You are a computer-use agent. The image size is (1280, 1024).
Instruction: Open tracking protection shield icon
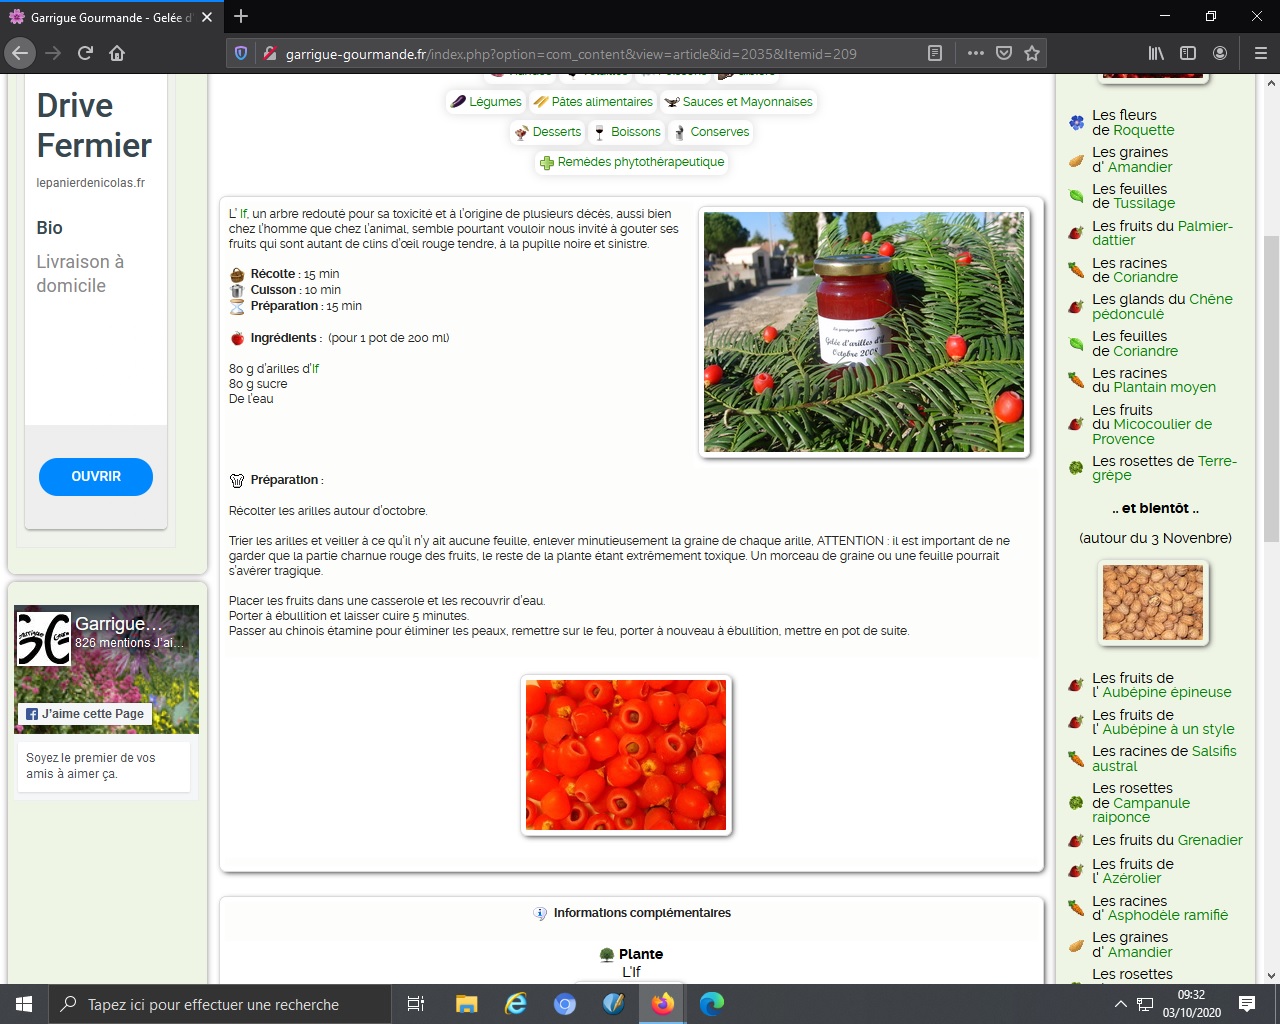241,53
